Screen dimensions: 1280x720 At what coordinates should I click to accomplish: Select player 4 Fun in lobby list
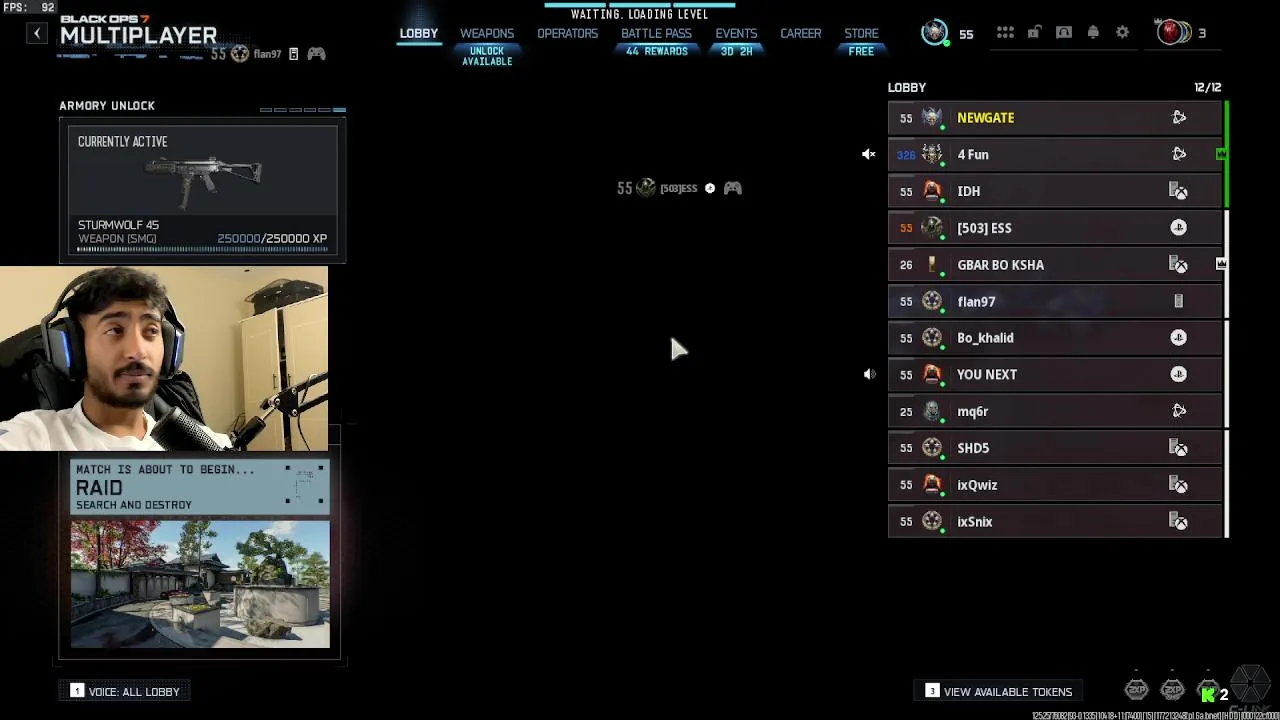click(1055, 155)
